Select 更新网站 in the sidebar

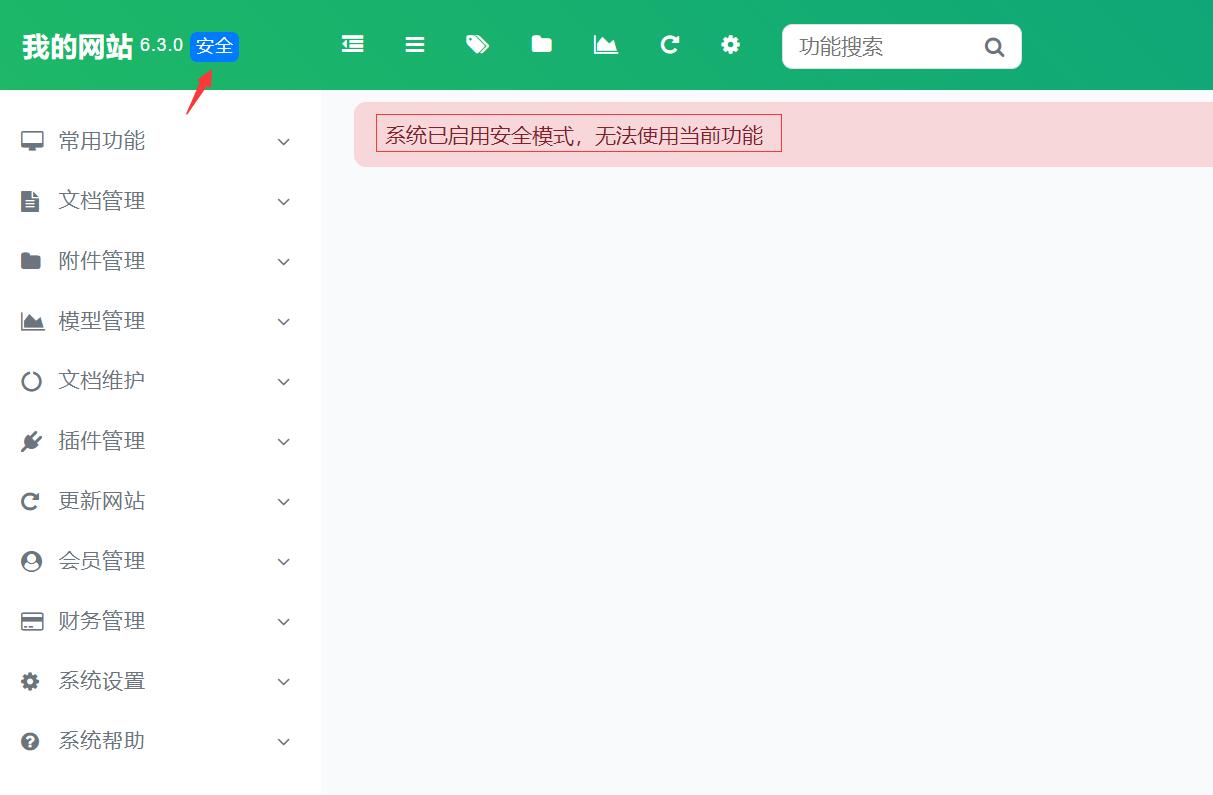point(101,501)
